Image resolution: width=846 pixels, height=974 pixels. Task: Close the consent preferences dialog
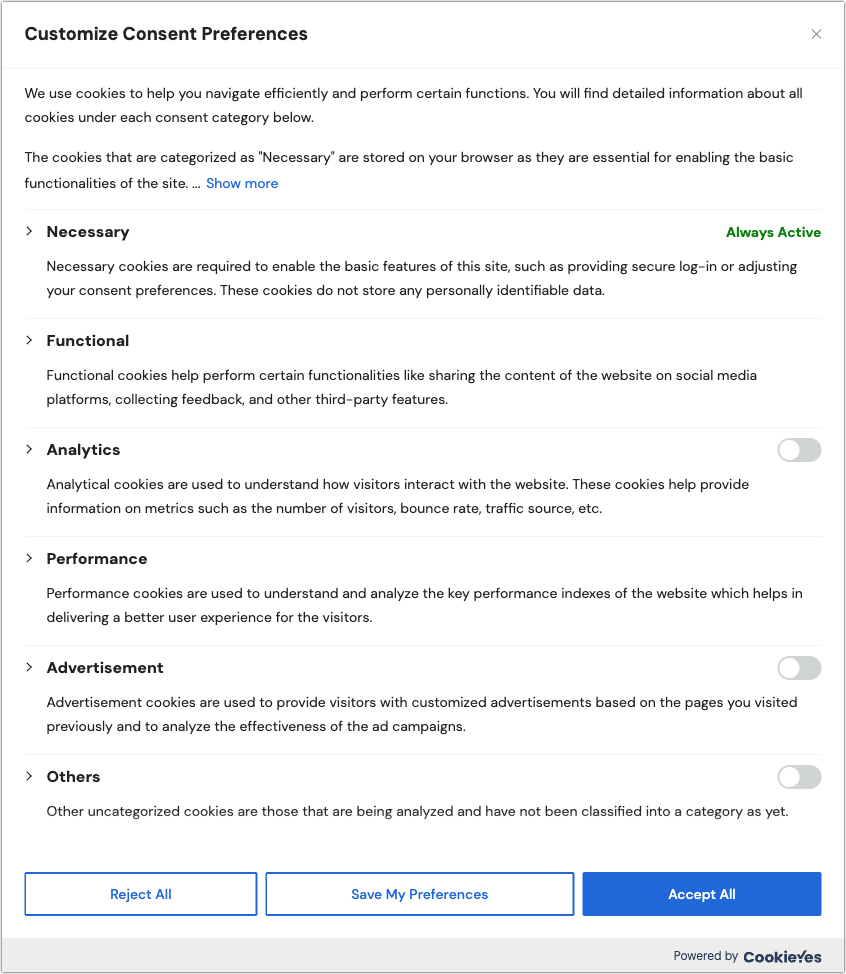pos(816,34)
